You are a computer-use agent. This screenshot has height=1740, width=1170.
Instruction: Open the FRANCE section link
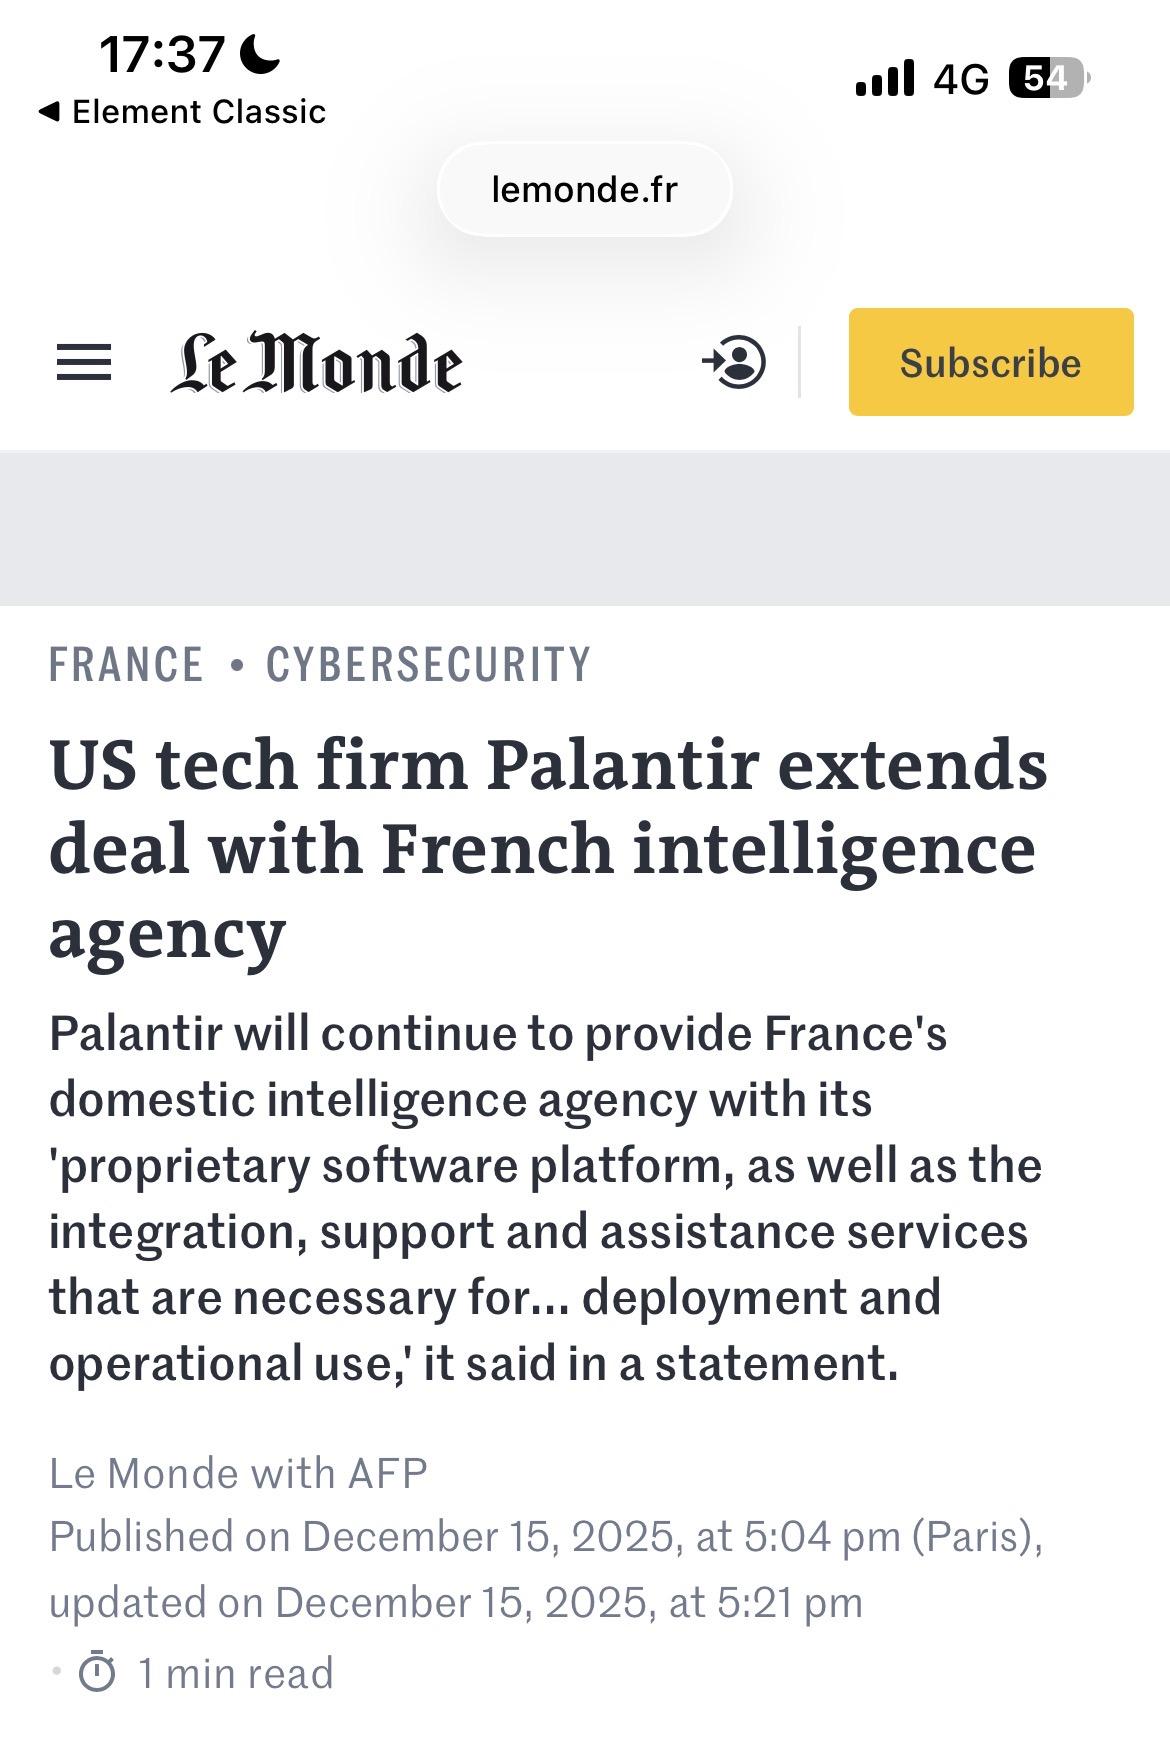click(126, 665)
